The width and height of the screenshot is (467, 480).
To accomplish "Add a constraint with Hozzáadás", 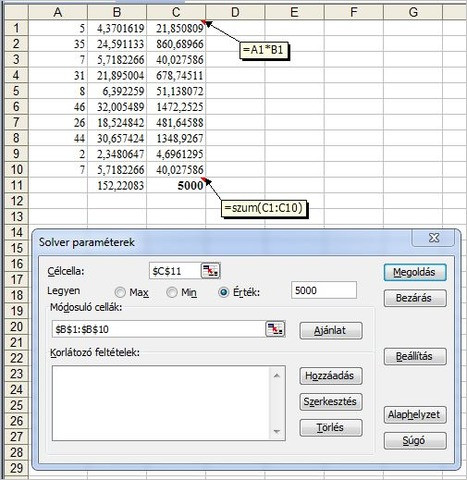I will tap(331, 376).
